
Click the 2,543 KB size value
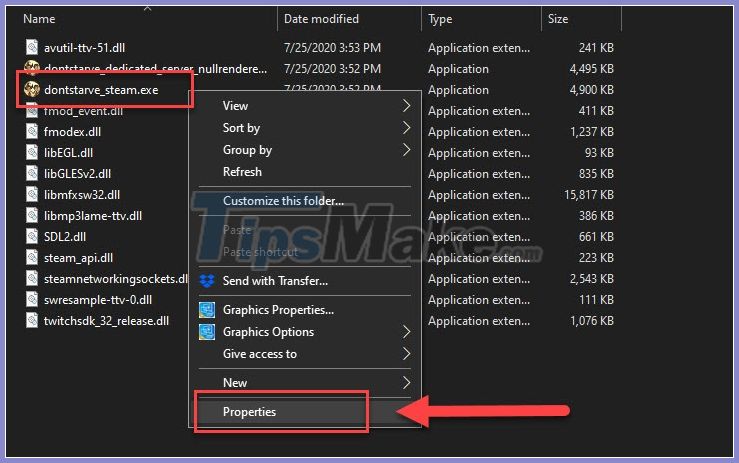pyautogui.click(x=591, y=279)
